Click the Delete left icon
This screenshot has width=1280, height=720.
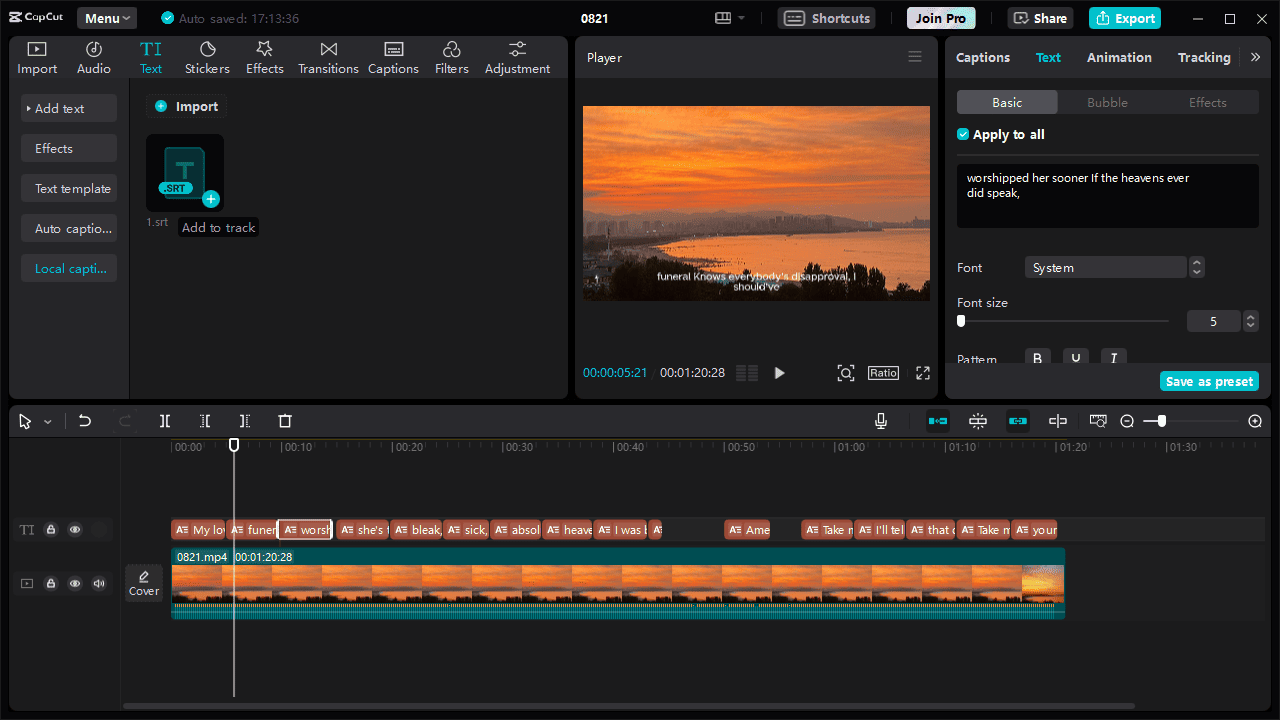tap(205, 421)
